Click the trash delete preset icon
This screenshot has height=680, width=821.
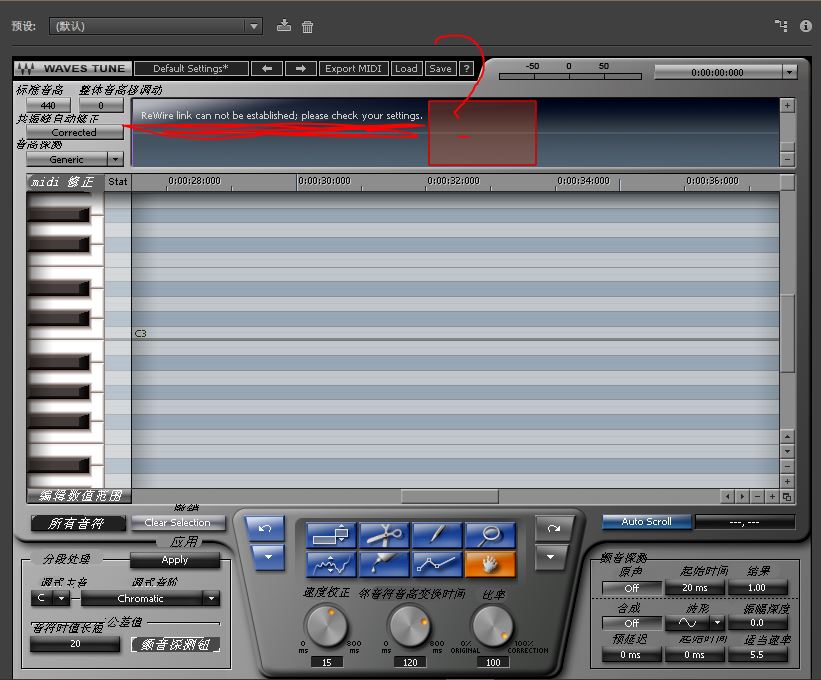coord(307,26)
